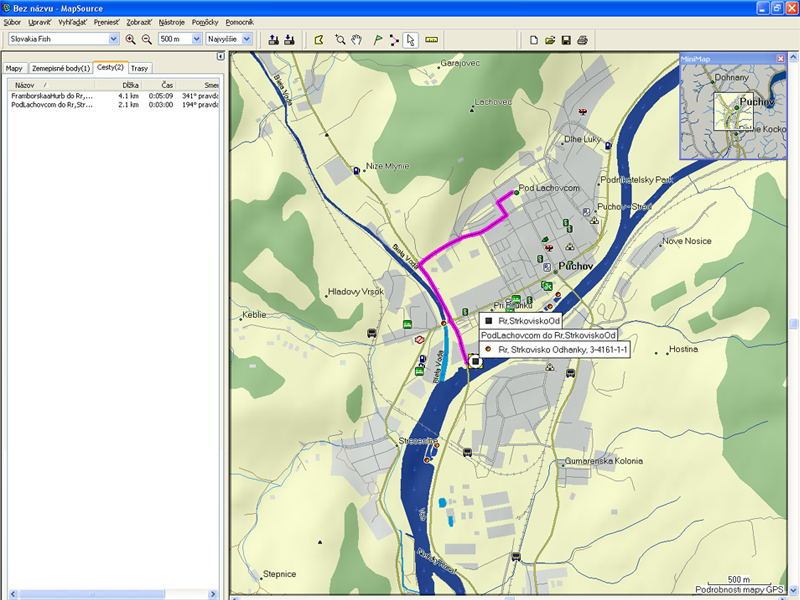Viewport: 800px width, 600px height.
Task: Click the zoom in magnifier icon
Action: 131,39
